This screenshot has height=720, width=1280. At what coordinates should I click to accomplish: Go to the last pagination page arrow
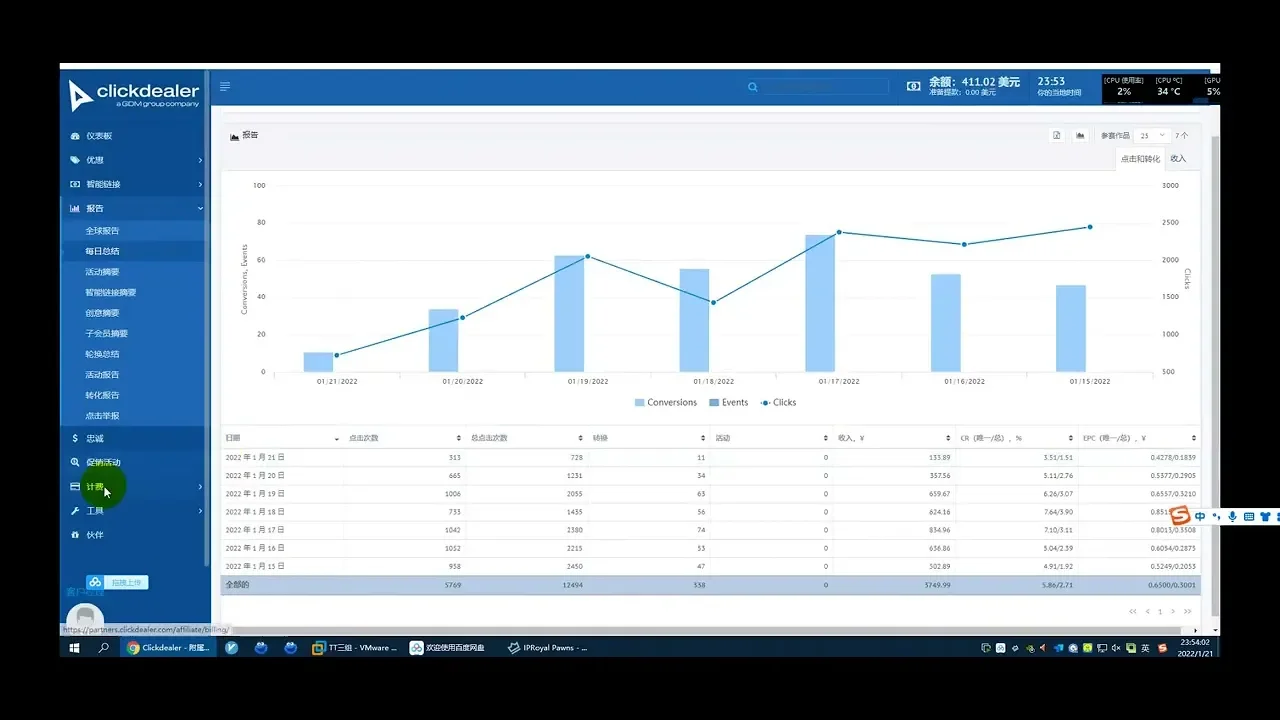pyautogui.click(x=1188, y=611)
